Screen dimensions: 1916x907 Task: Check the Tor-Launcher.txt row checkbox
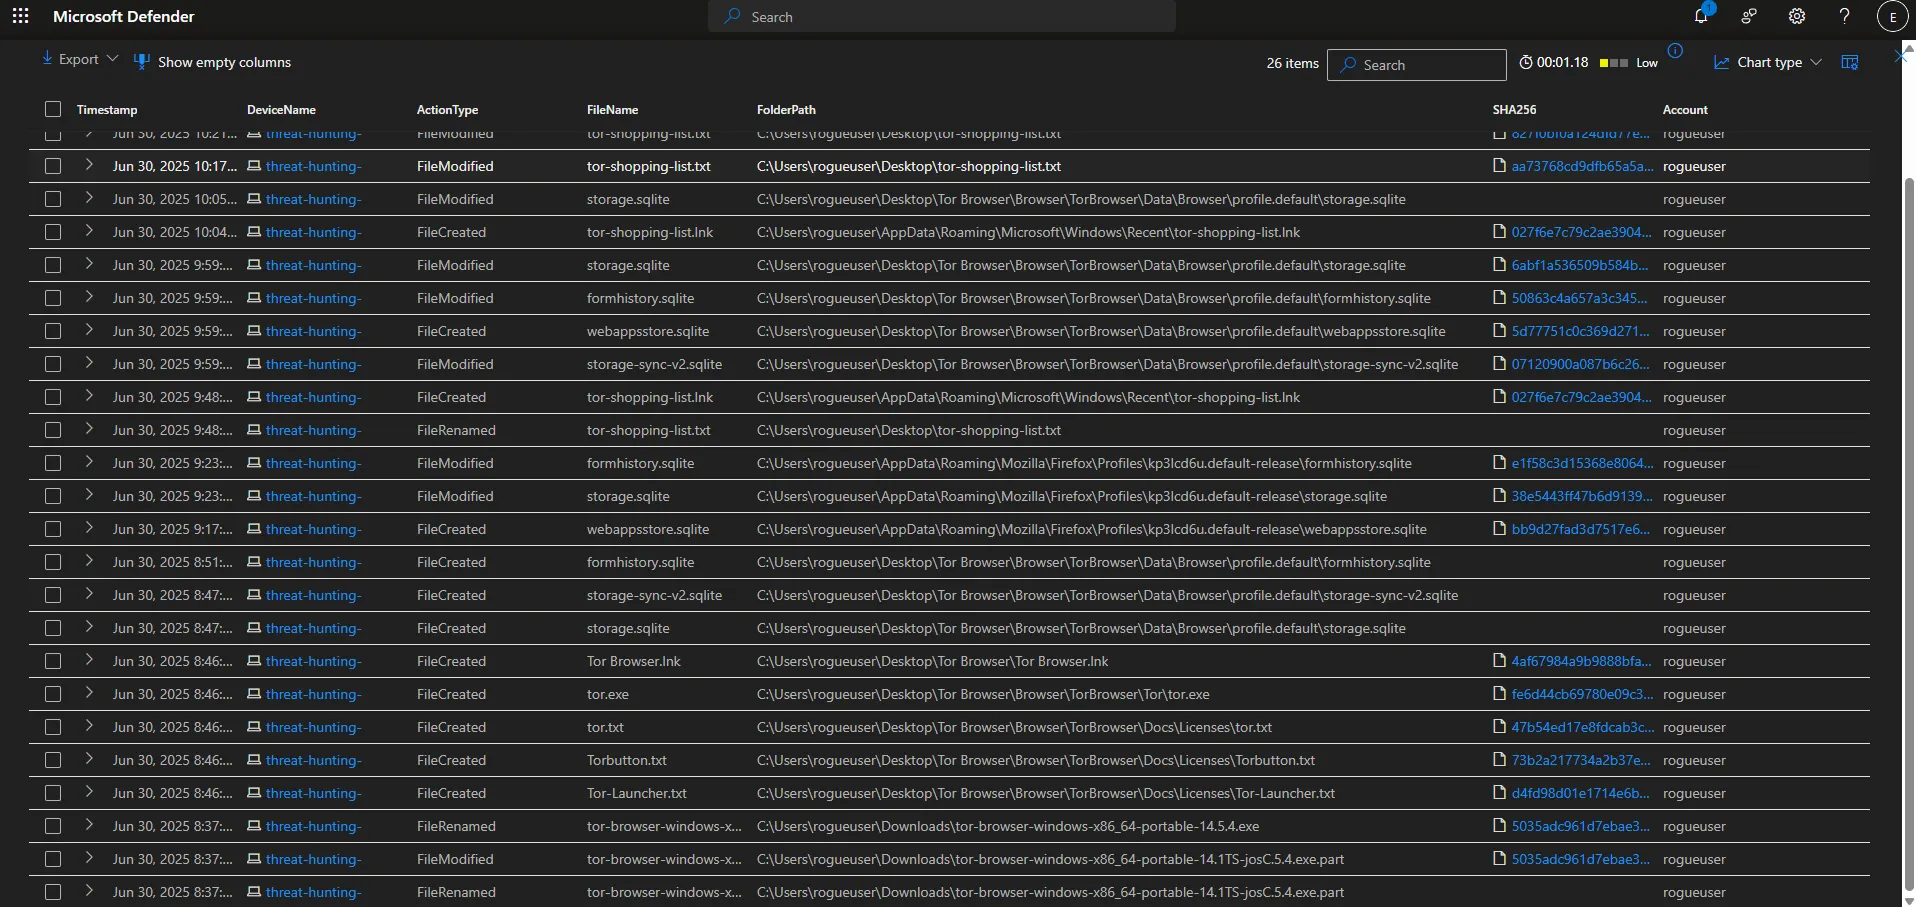point(53,793)
